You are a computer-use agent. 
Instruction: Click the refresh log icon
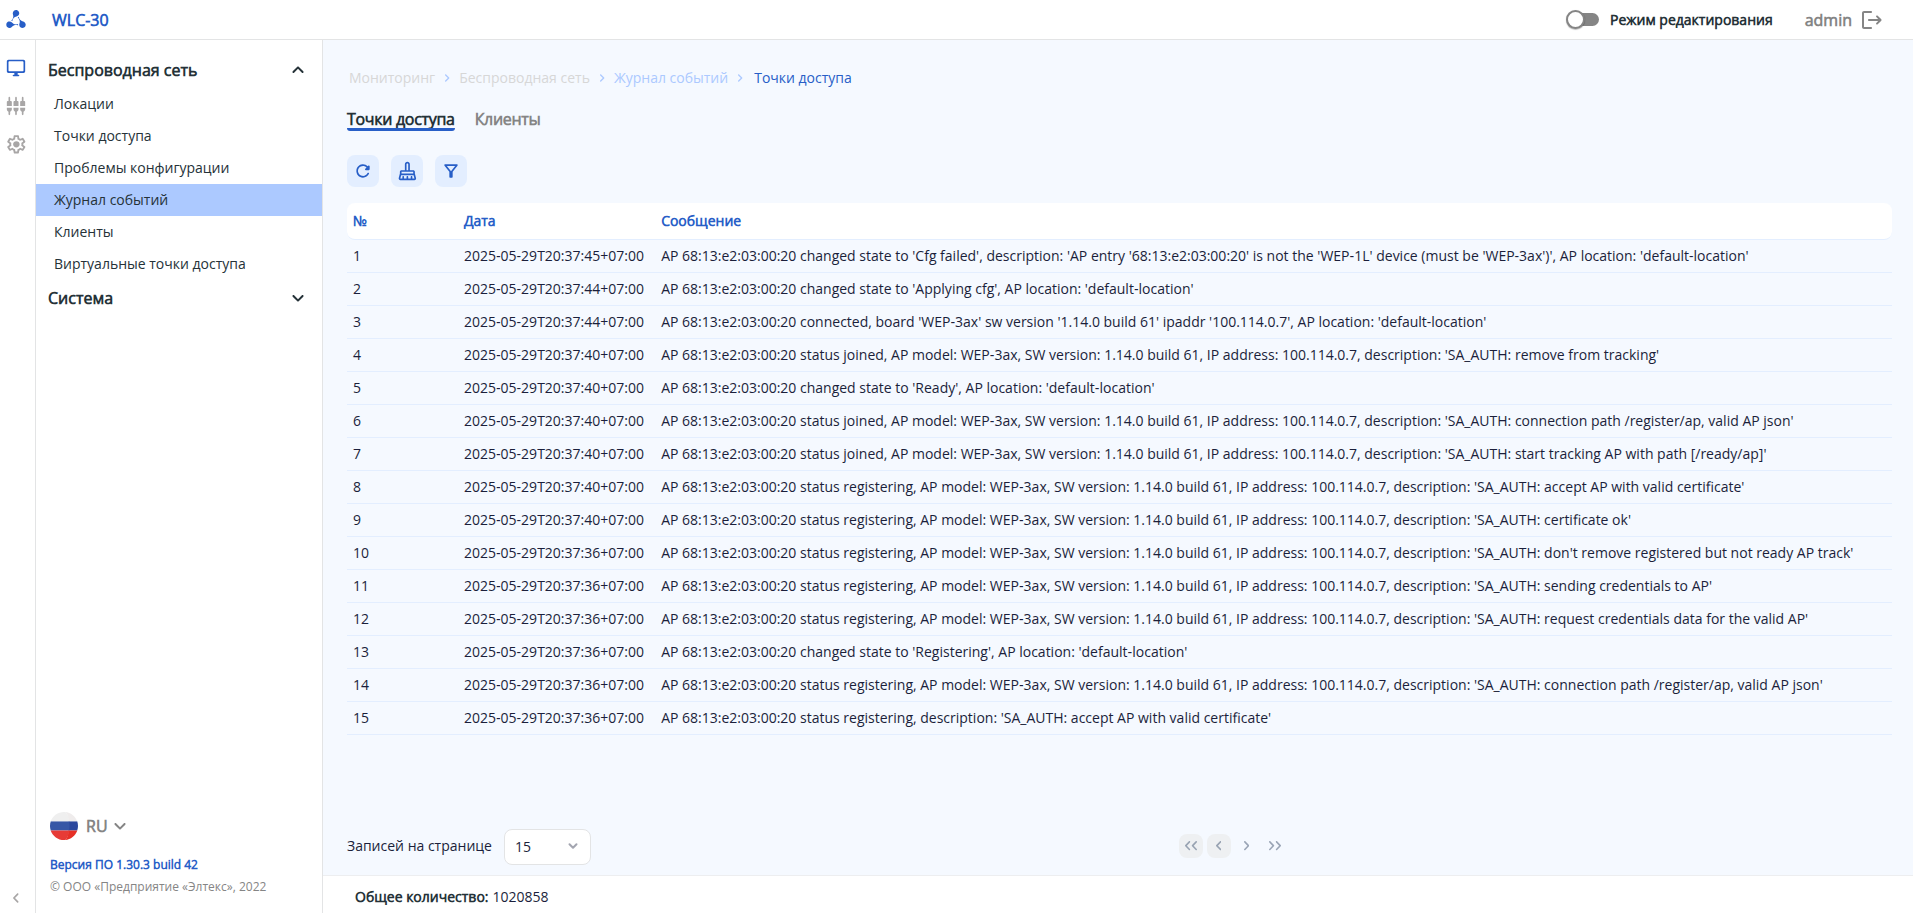click(363, 171)
